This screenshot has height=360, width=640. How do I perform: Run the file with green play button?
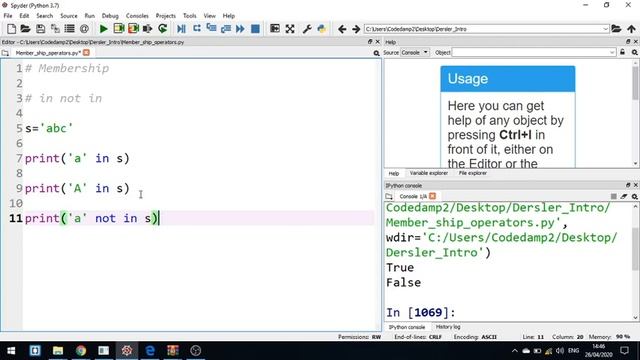tap(104, 29)
